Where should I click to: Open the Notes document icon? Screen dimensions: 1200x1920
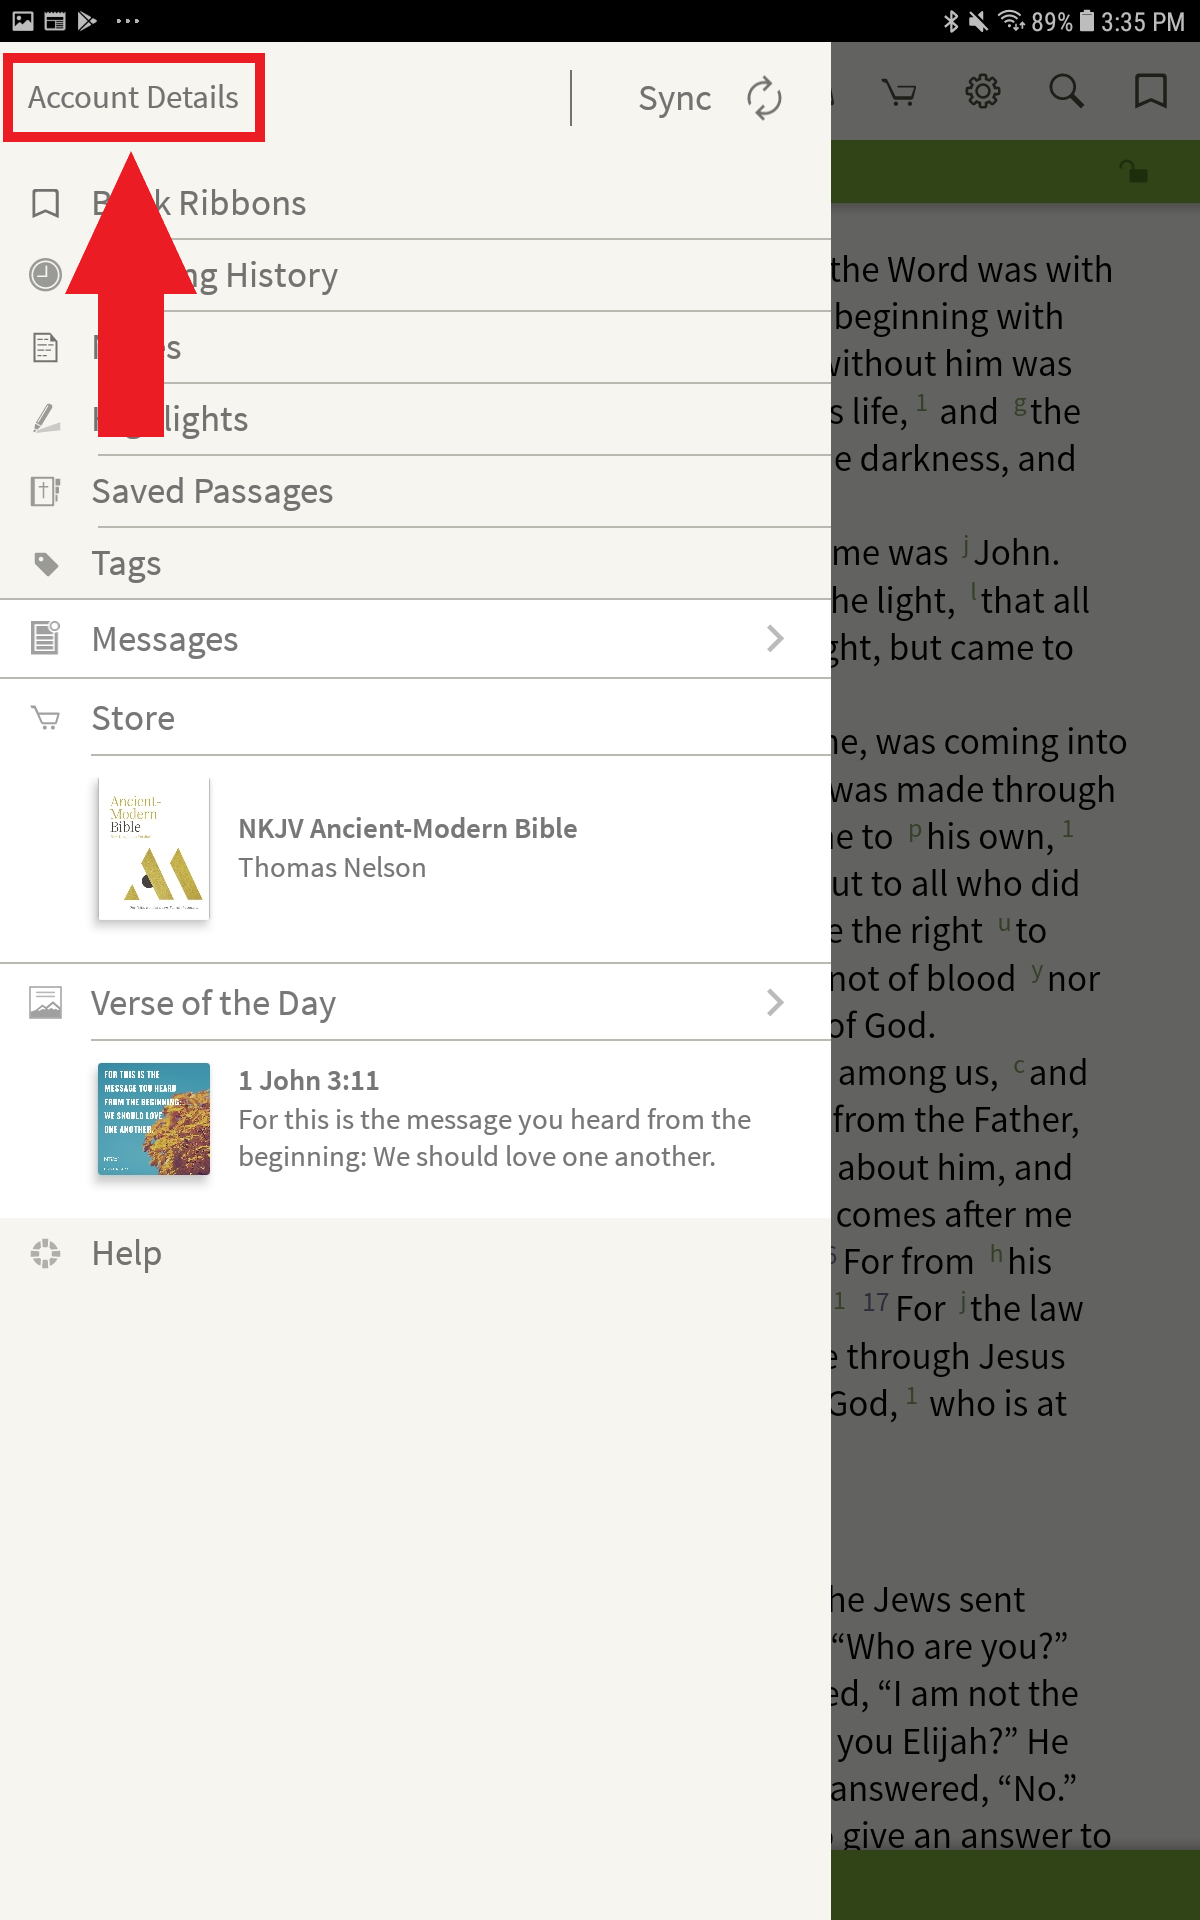click(x=45, y=347)
